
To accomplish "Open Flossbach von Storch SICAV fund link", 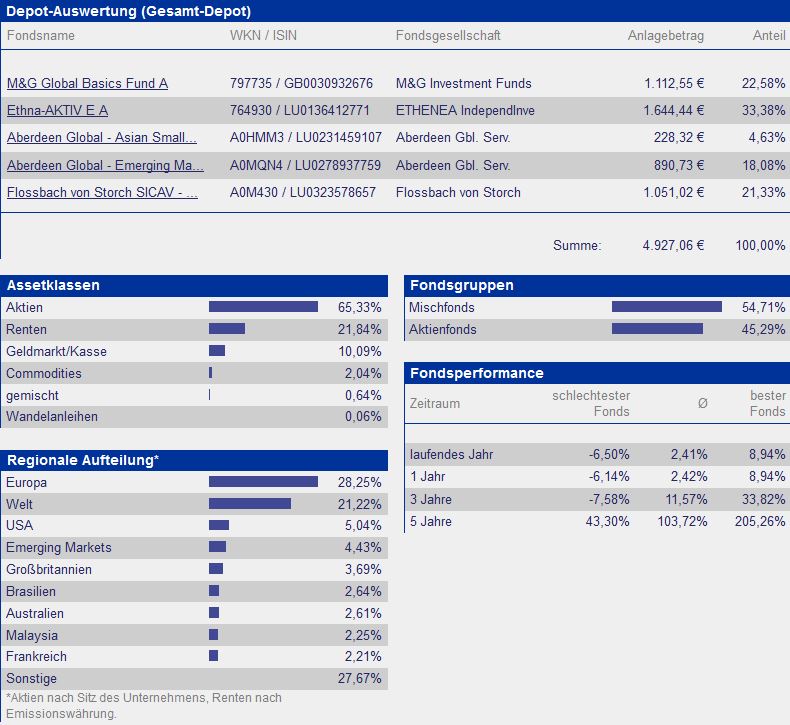I will (x=102, y=192).
